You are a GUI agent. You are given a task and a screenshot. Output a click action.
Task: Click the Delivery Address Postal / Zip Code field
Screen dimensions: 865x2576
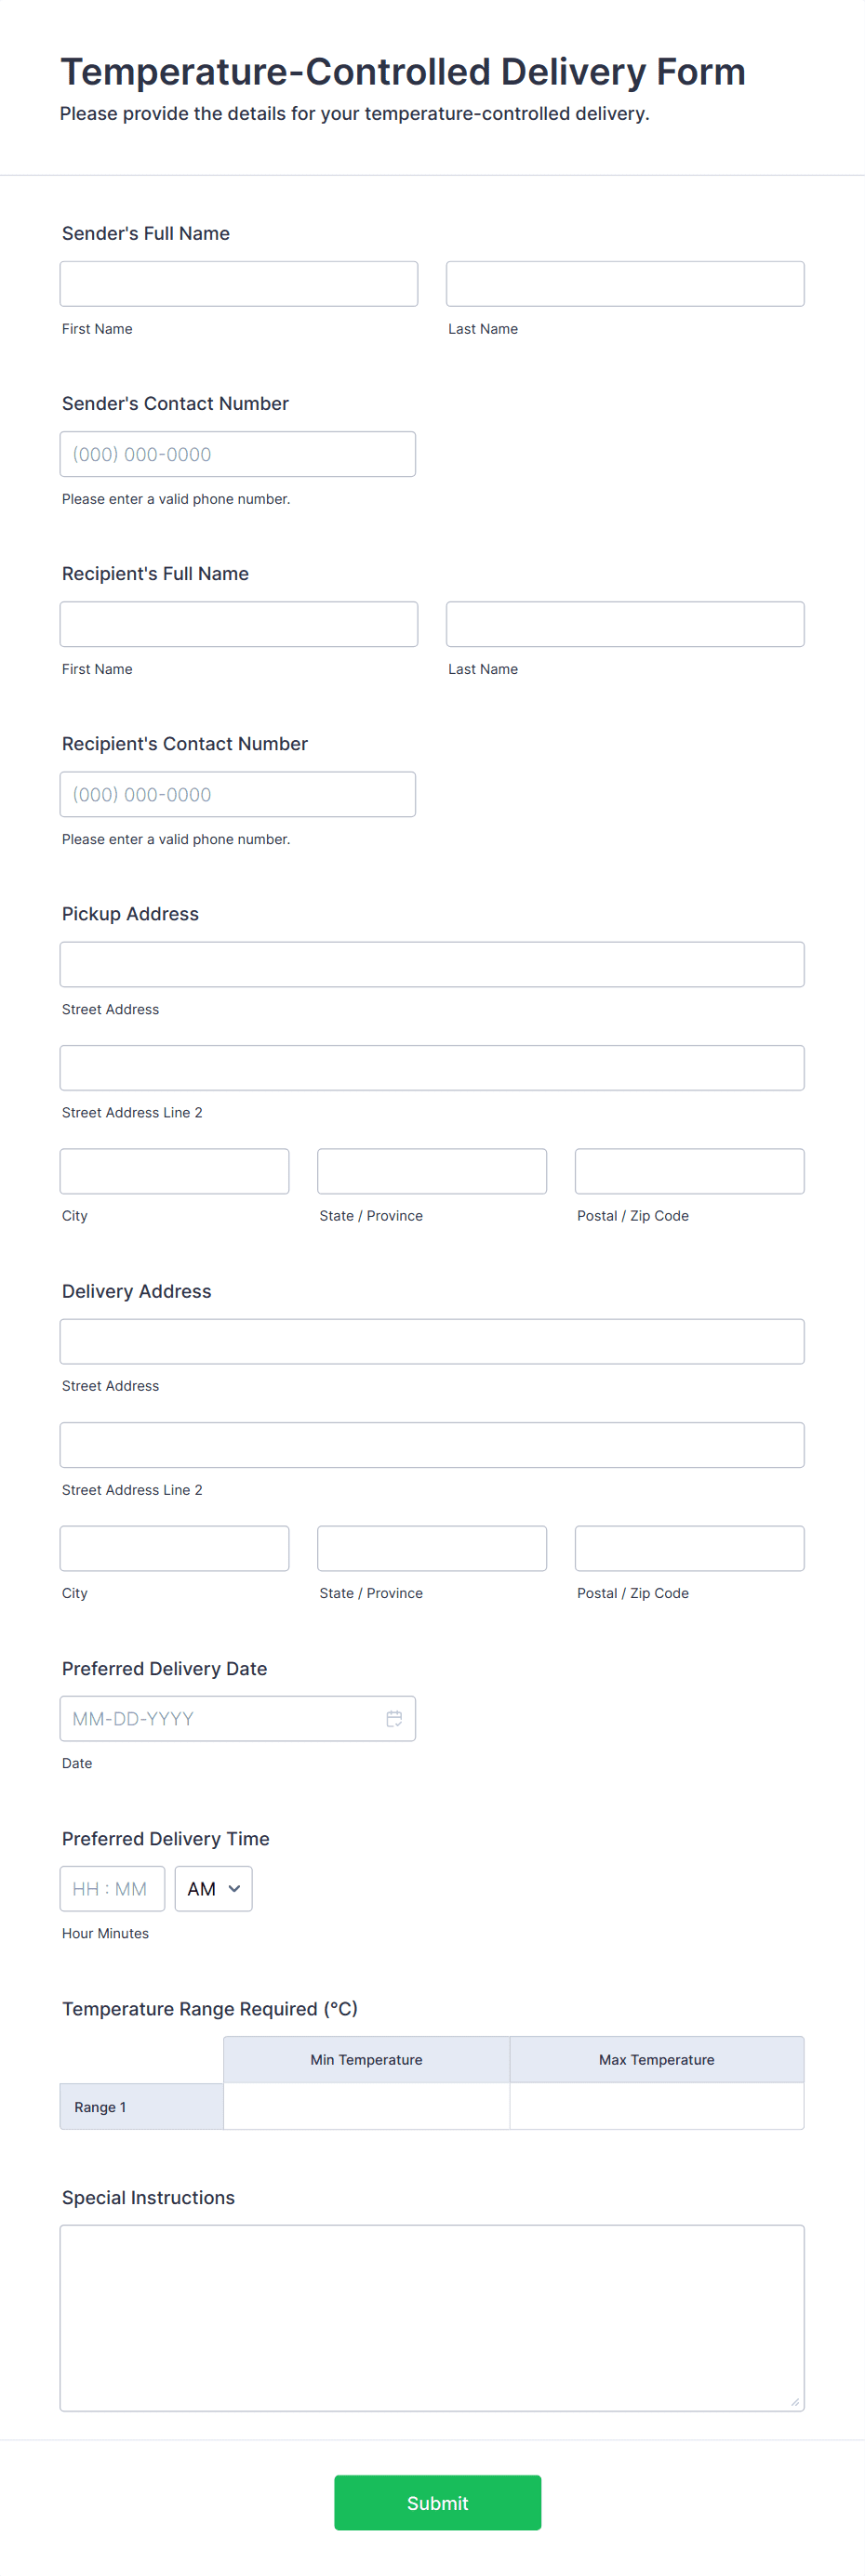click(689, 1547)
